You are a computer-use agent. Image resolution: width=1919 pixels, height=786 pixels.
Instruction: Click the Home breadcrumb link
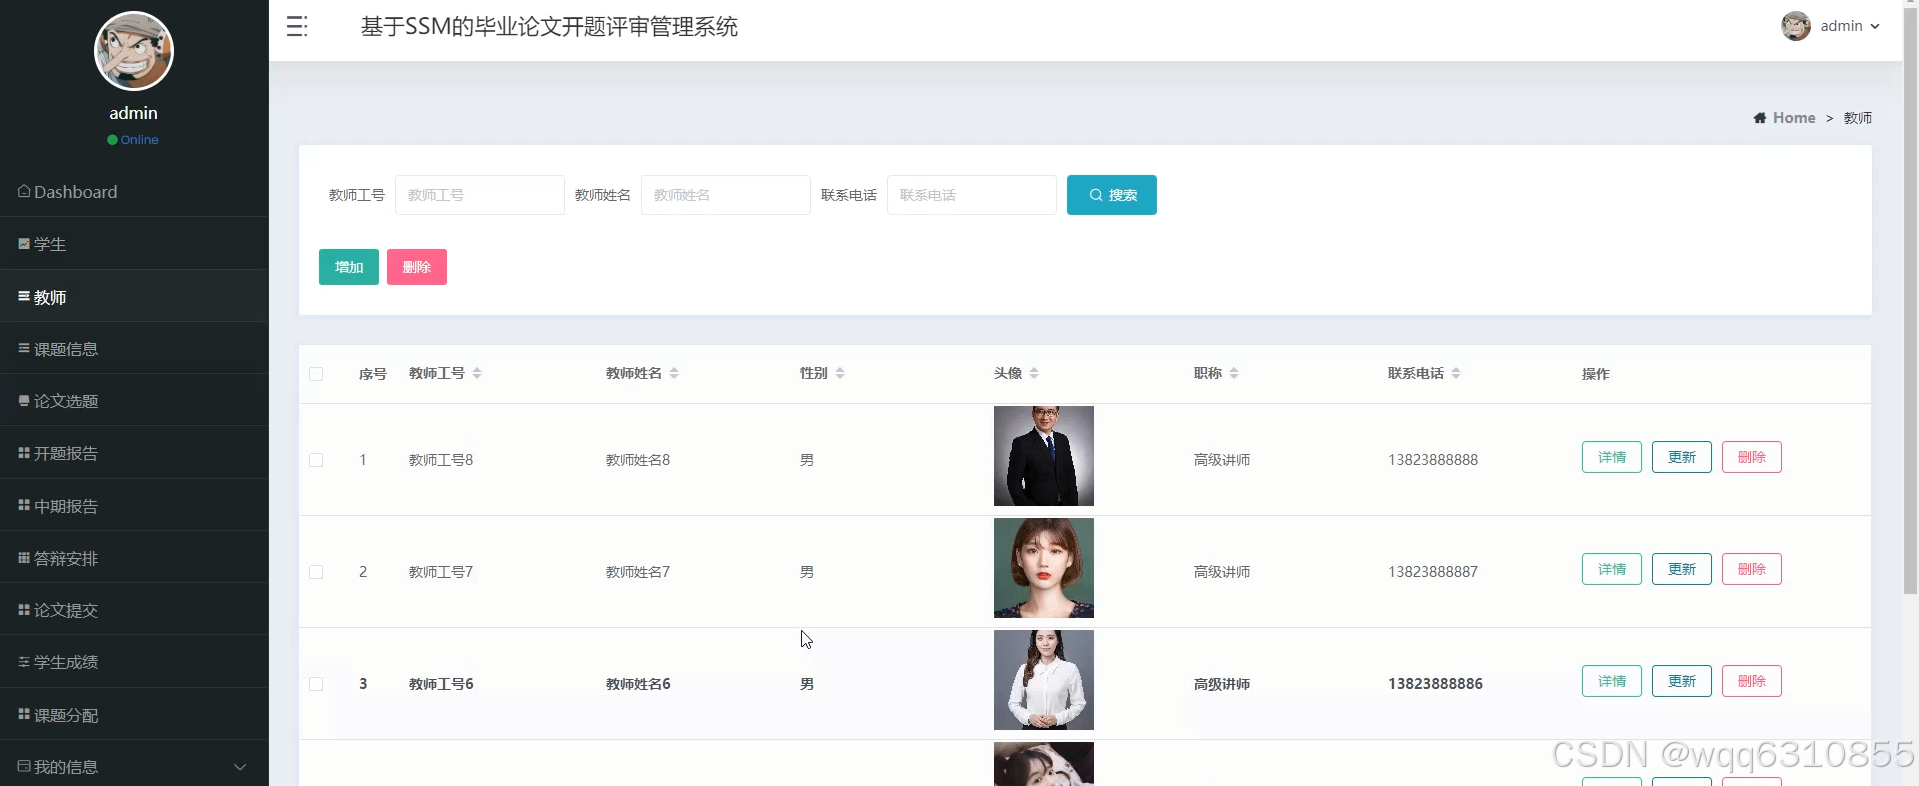pos(1794,118)
